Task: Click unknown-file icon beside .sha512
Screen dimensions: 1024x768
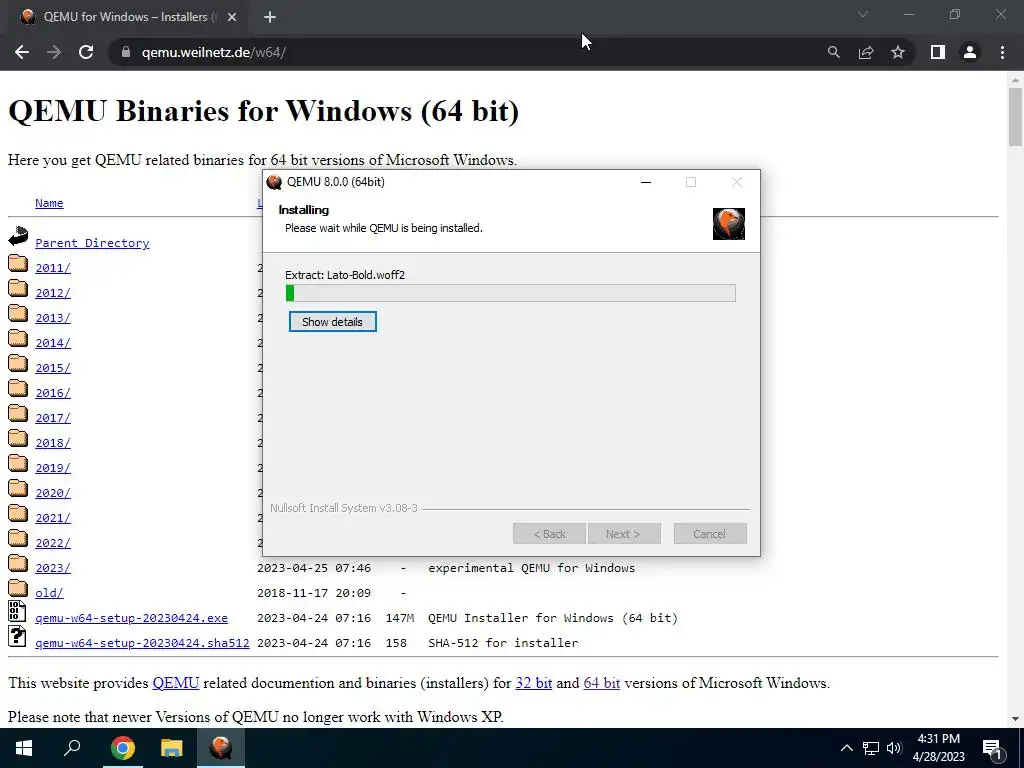Action: pyautogui.click(x=17, y=637)
